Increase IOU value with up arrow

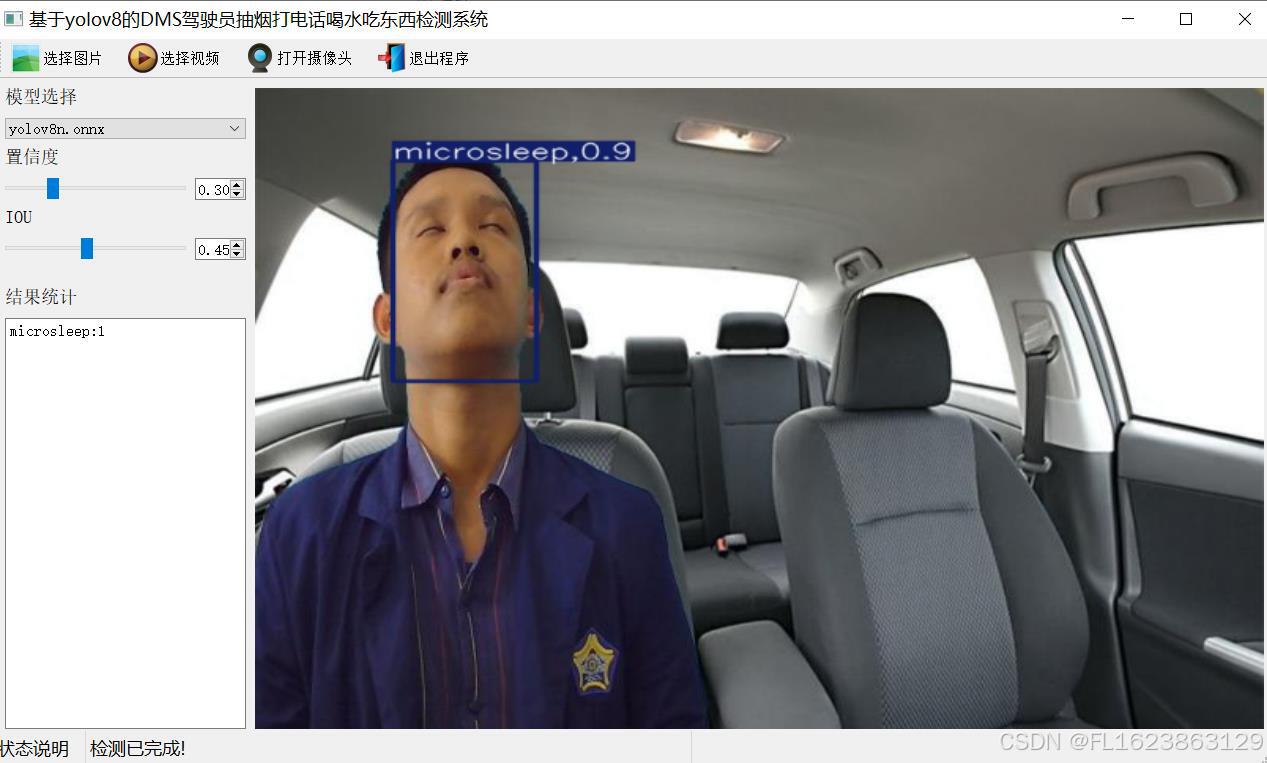coord(237,245)
